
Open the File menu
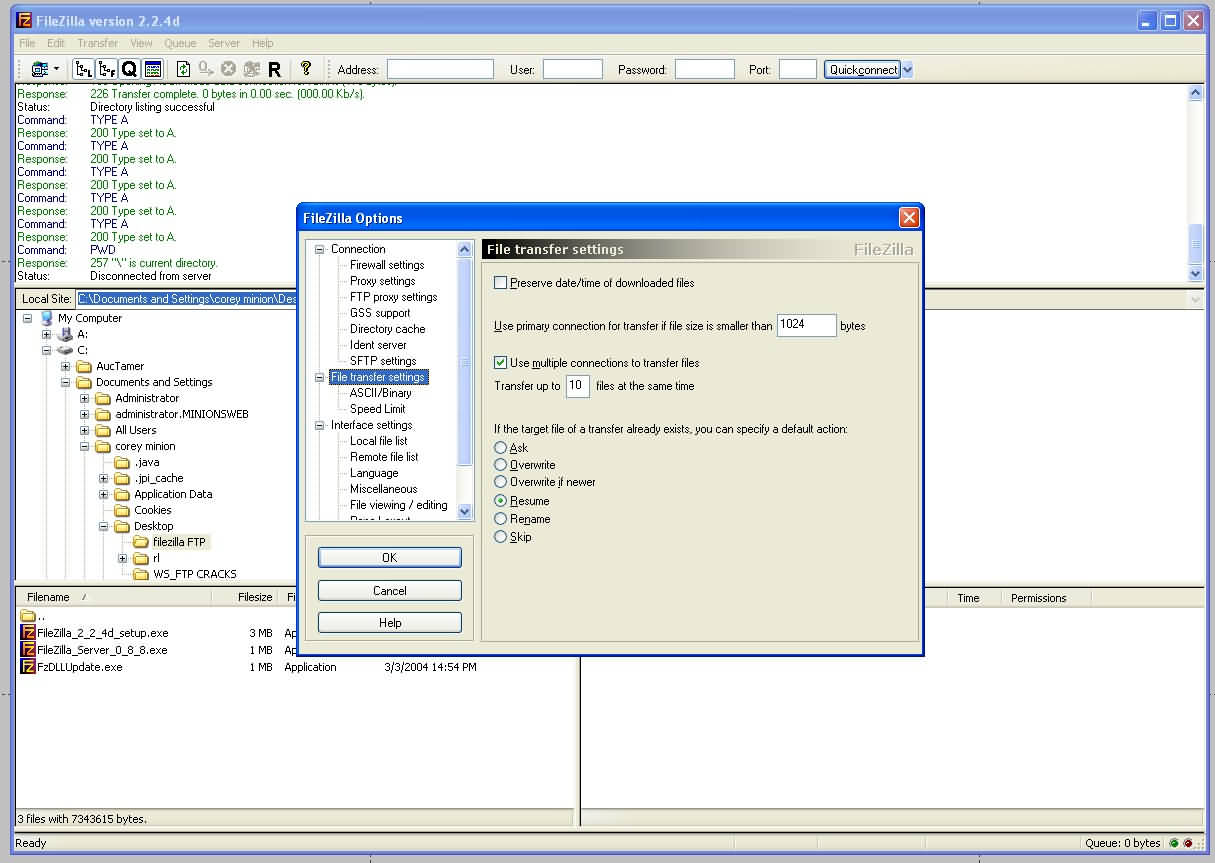pyautogui.click(x=27, y=43)
